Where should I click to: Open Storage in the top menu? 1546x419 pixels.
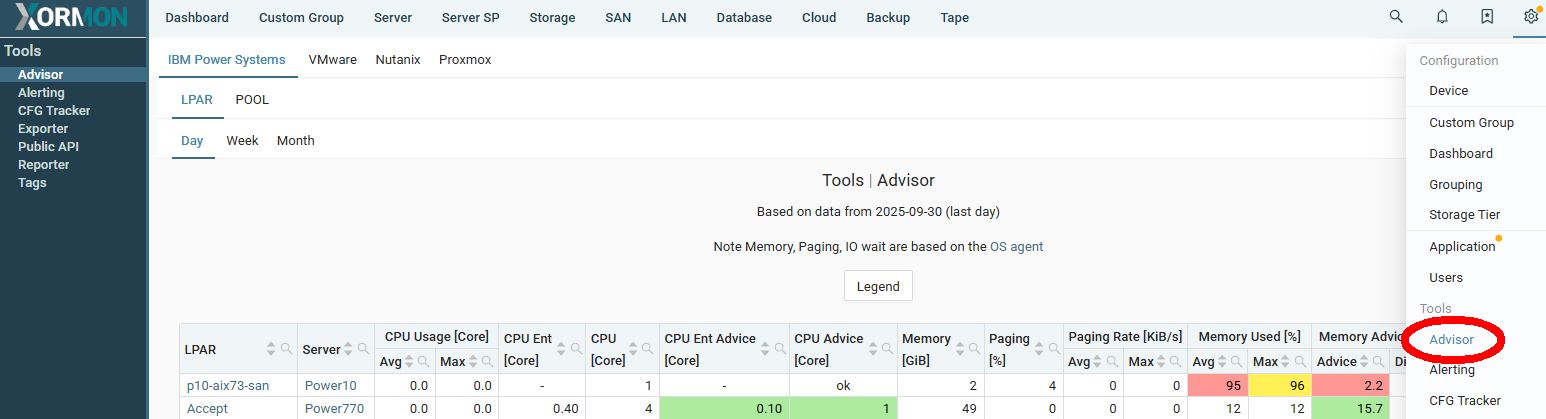pyautogui.click(x=552, y=18)
